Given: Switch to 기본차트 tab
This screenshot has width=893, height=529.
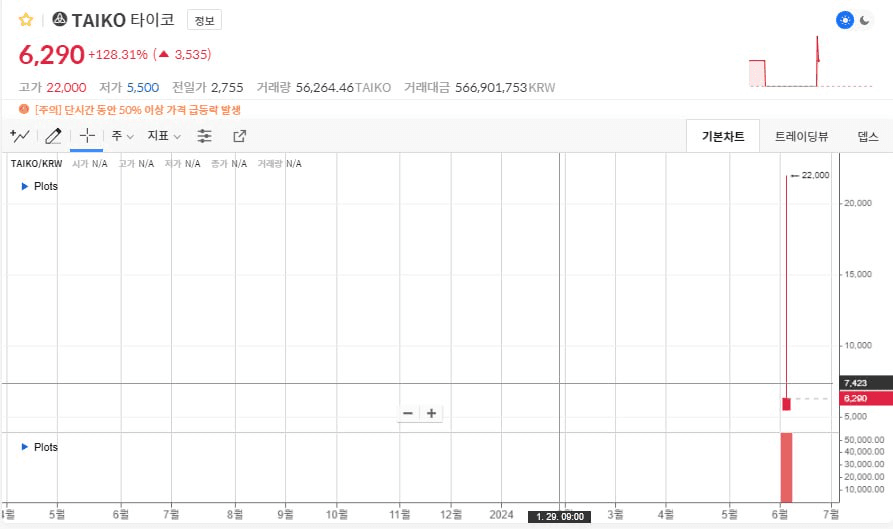Looking at the screenshot, I should coord(723,136).
